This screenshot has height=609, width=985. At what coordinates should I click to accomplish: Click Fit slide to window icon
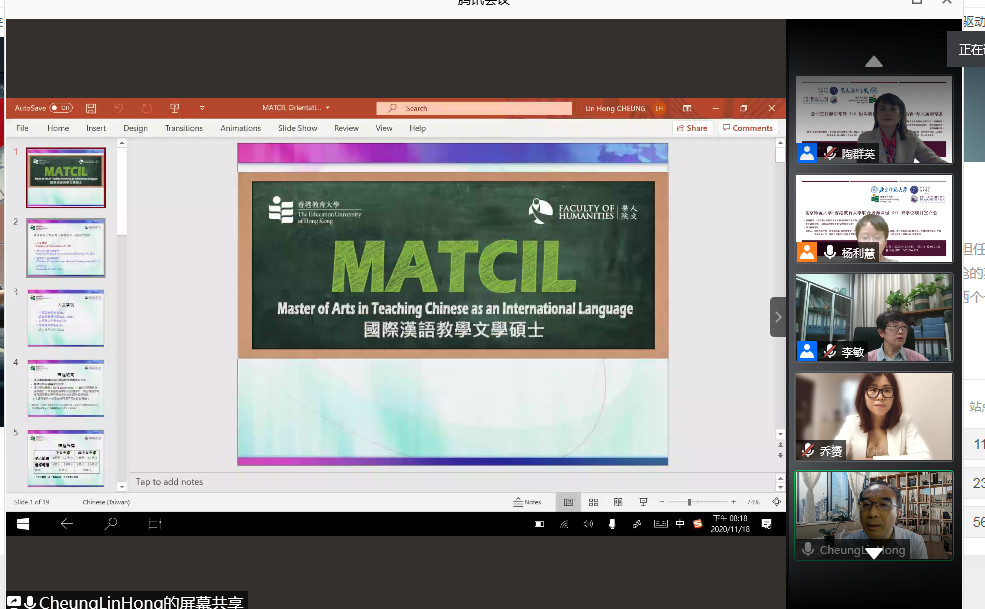(x=776, y=502)
